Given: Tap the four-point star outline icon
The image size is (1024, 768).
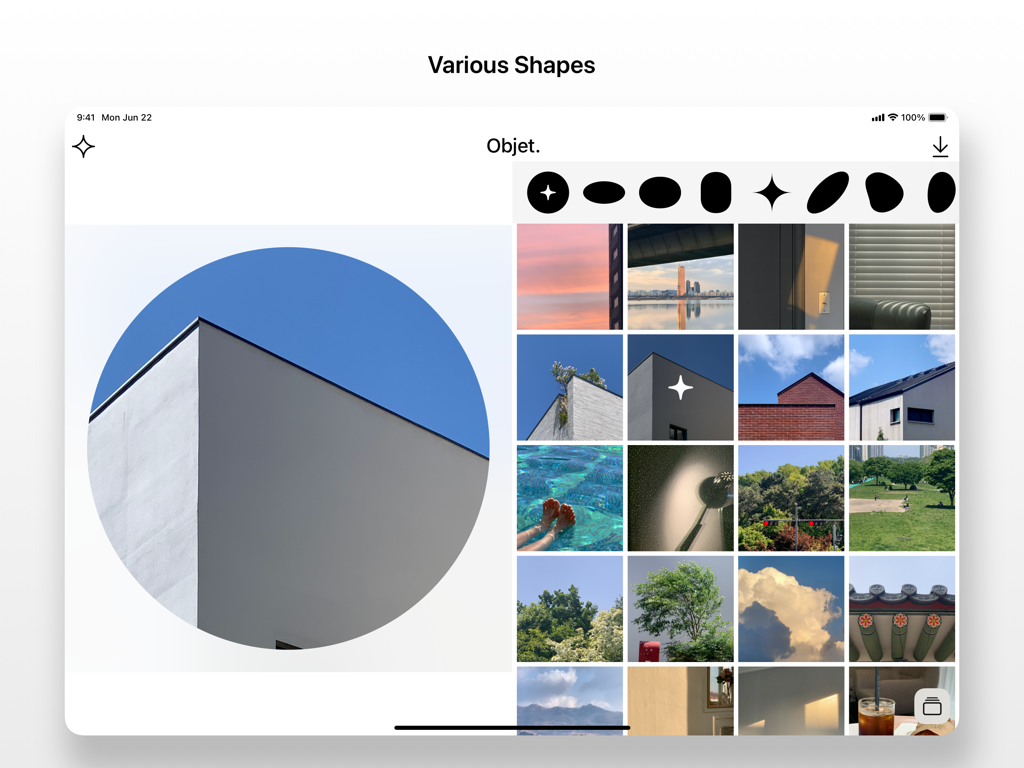Looking at the screenshot, I should point(83,146).
